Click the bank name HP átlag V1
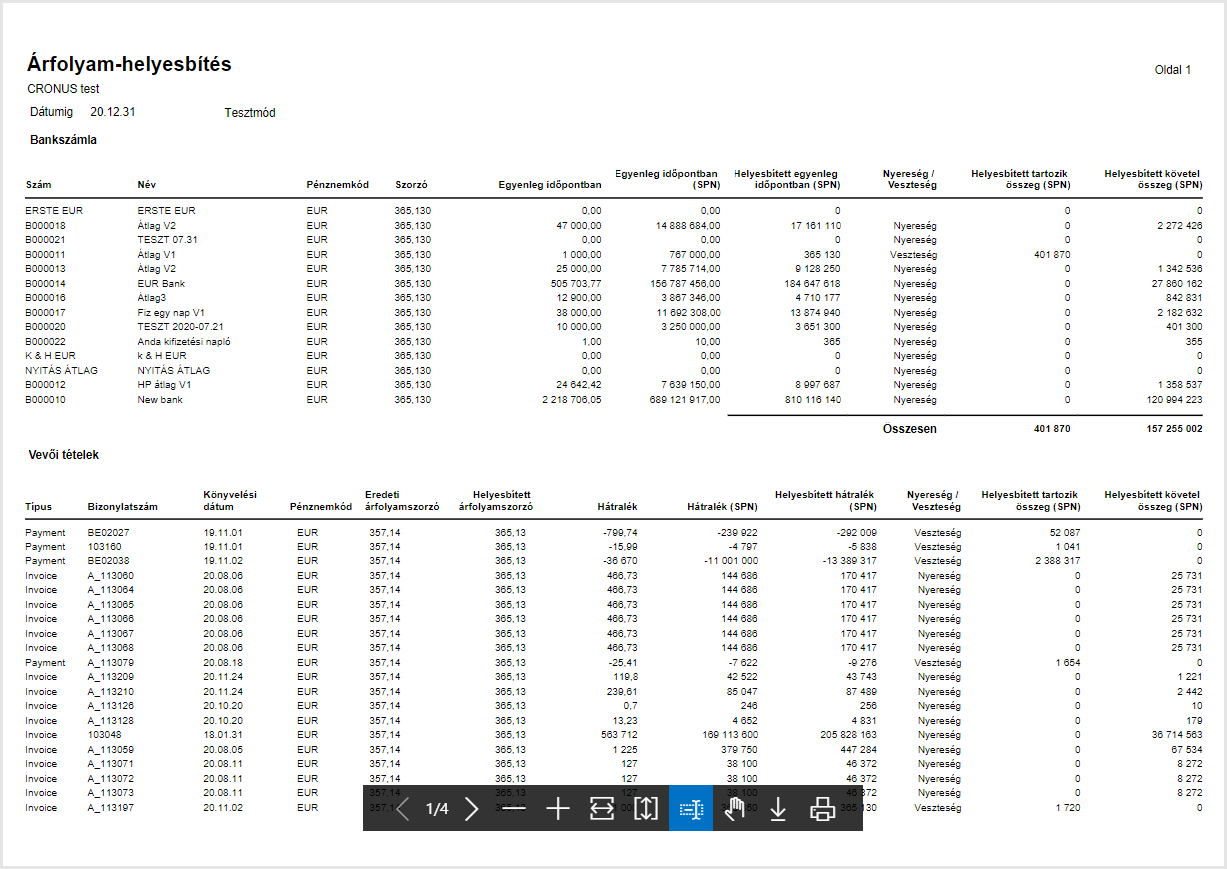 (164, 385)
